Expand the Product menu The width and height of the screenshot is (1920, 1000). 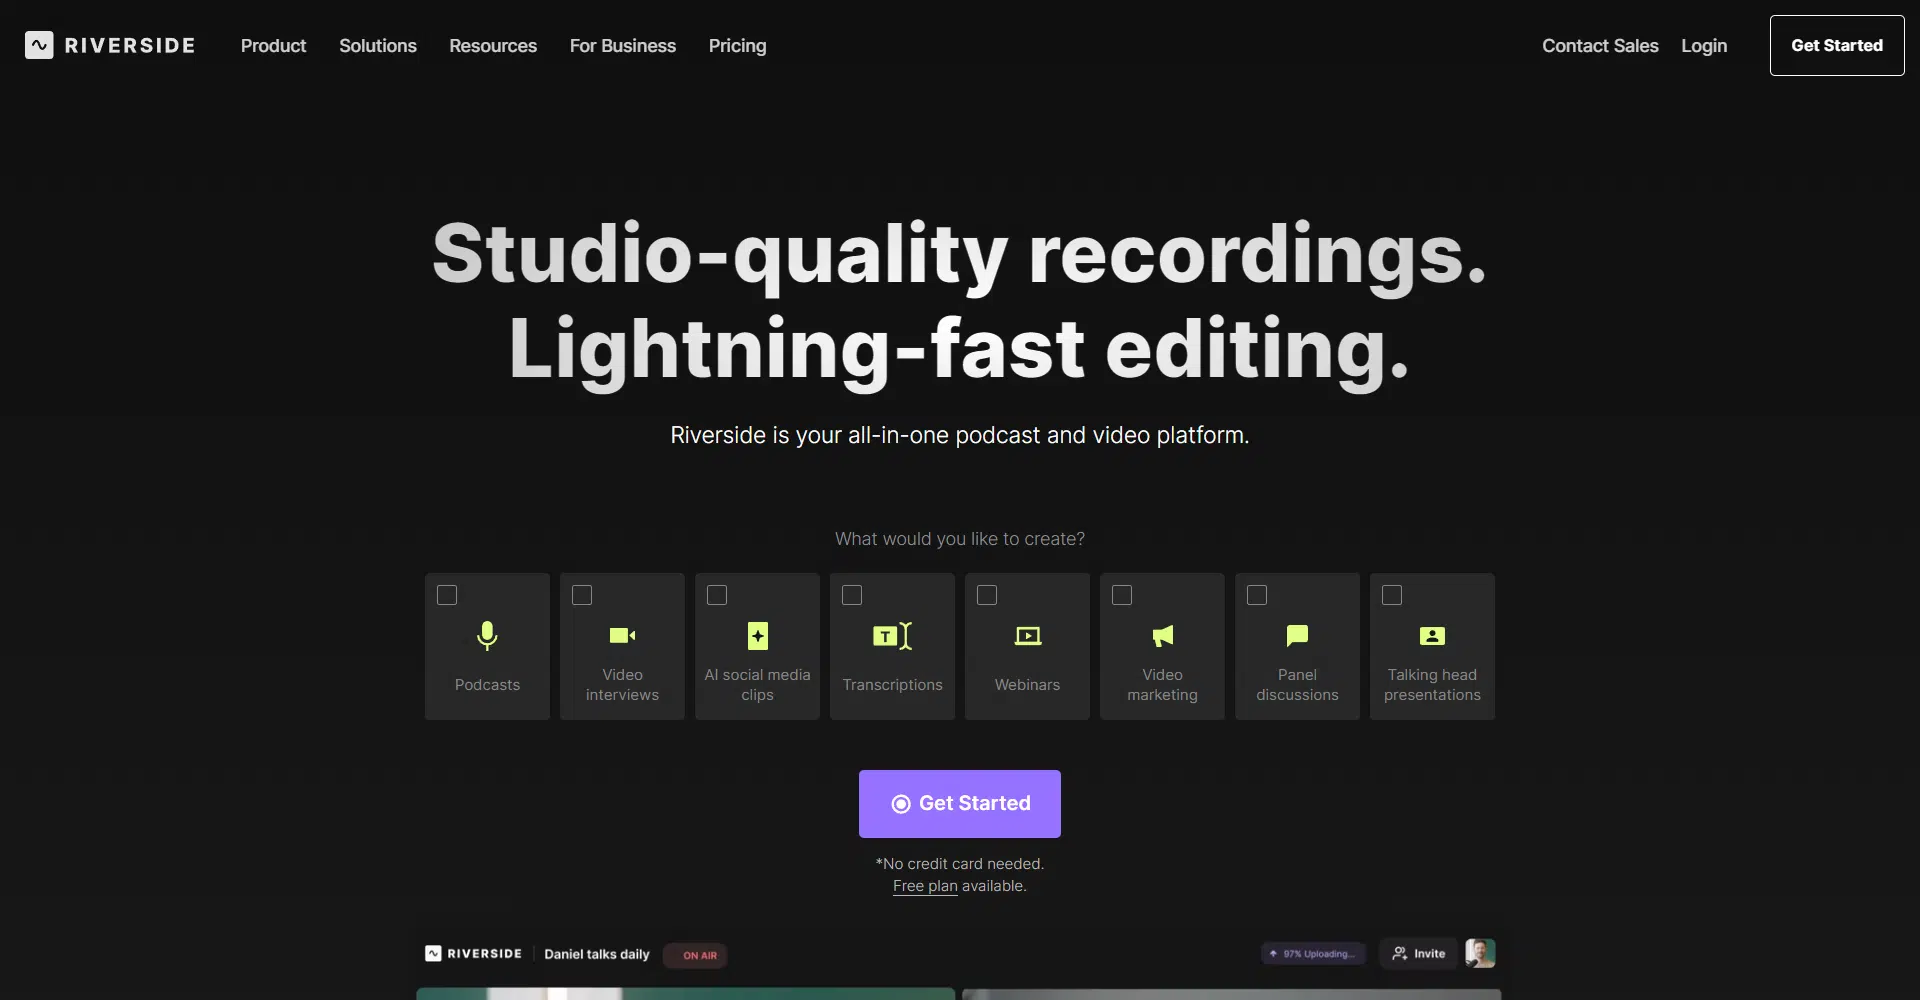[273, 46]
